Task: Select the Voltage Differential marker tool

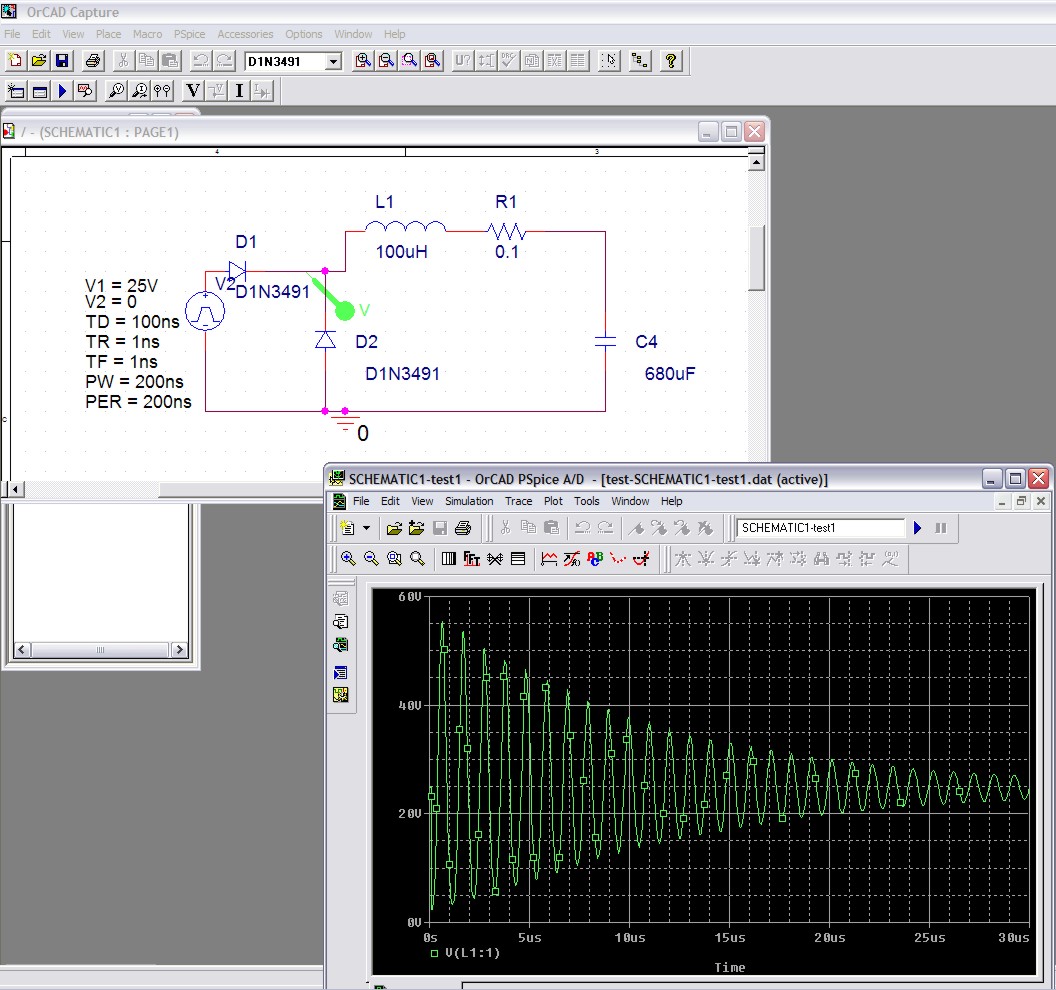Action: (162, 90)
